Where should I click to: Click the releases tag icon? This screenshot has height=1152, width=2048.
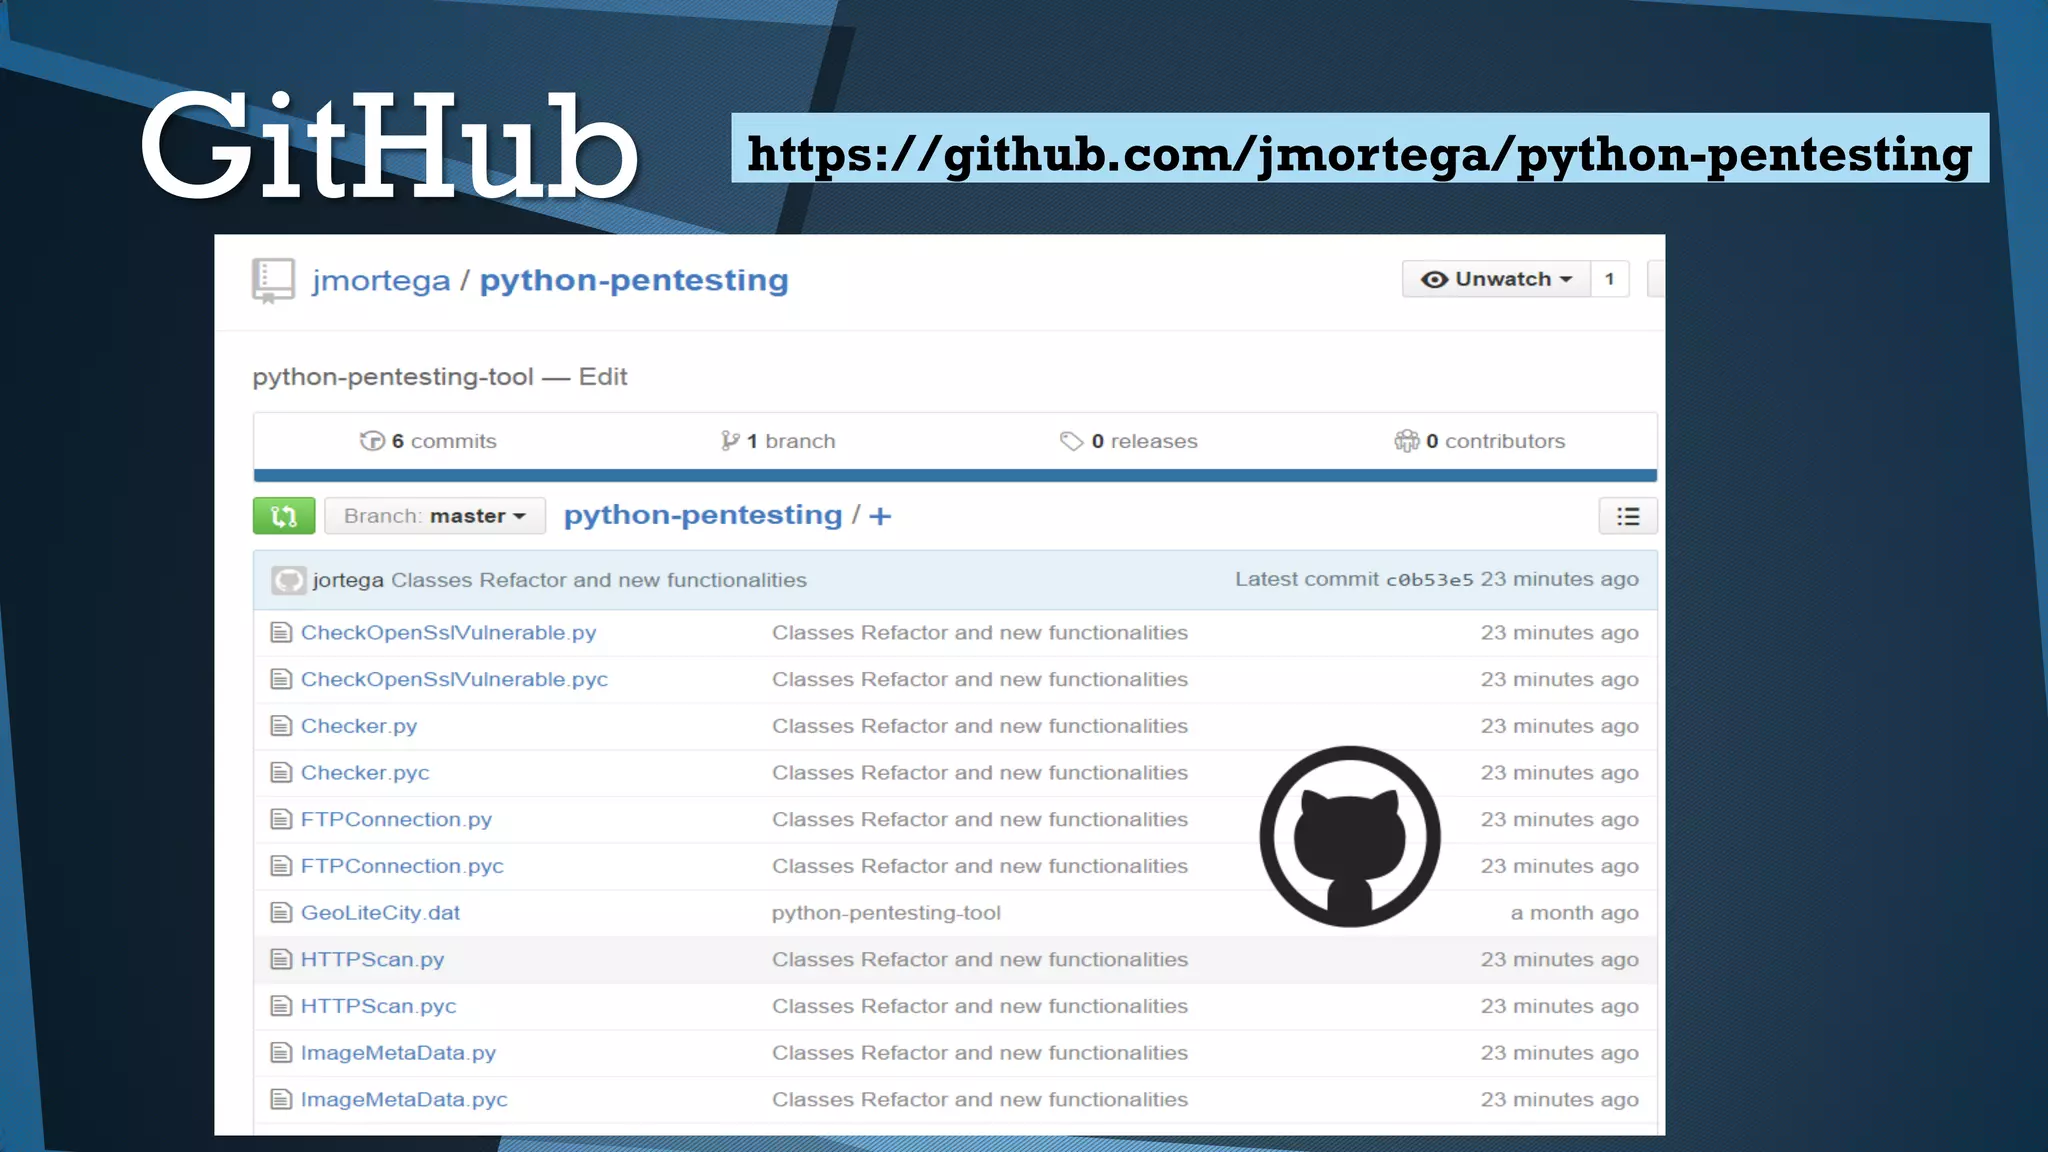tap(1071, 441)
